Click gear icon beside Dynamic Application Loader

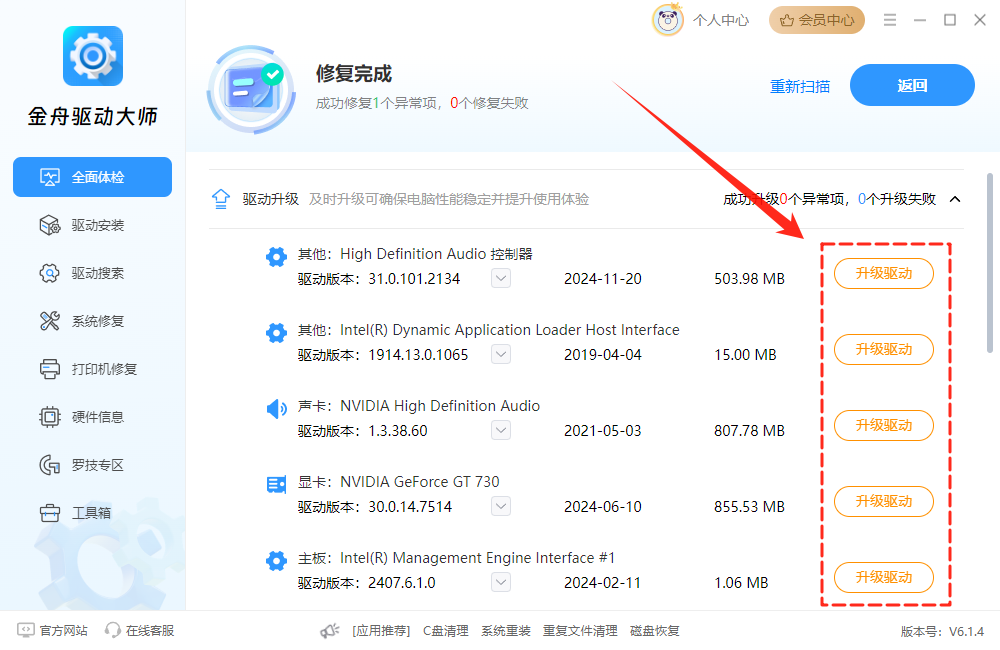pyautogui.click(x=276, y=332)
